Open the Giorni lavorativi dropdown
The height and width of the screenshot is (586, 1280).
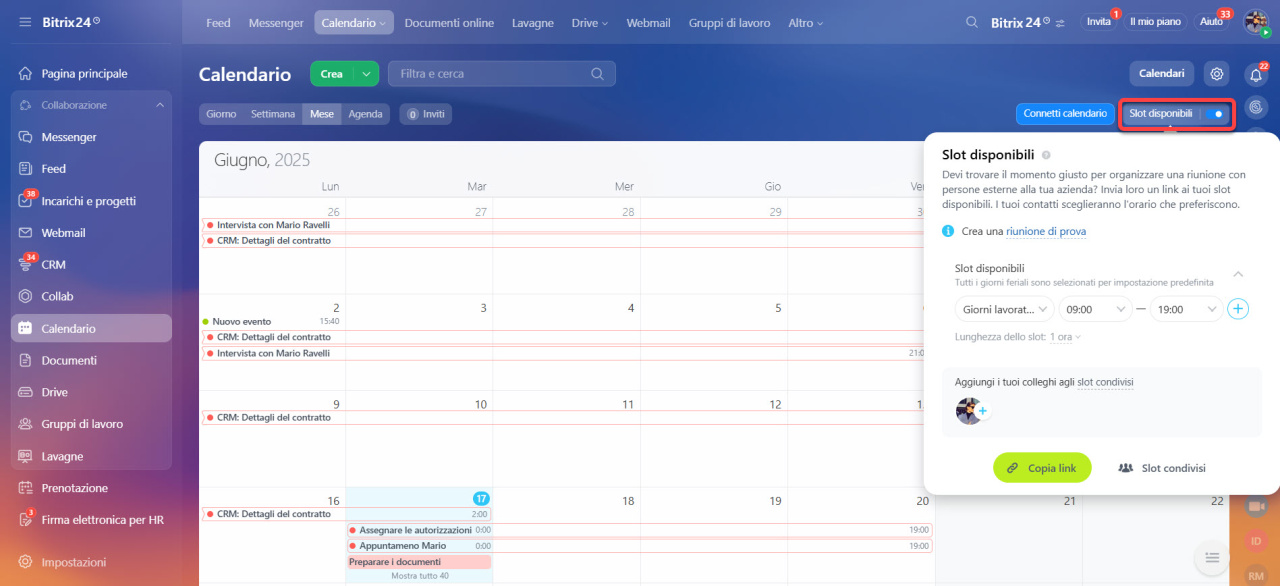pos(1004,309)
